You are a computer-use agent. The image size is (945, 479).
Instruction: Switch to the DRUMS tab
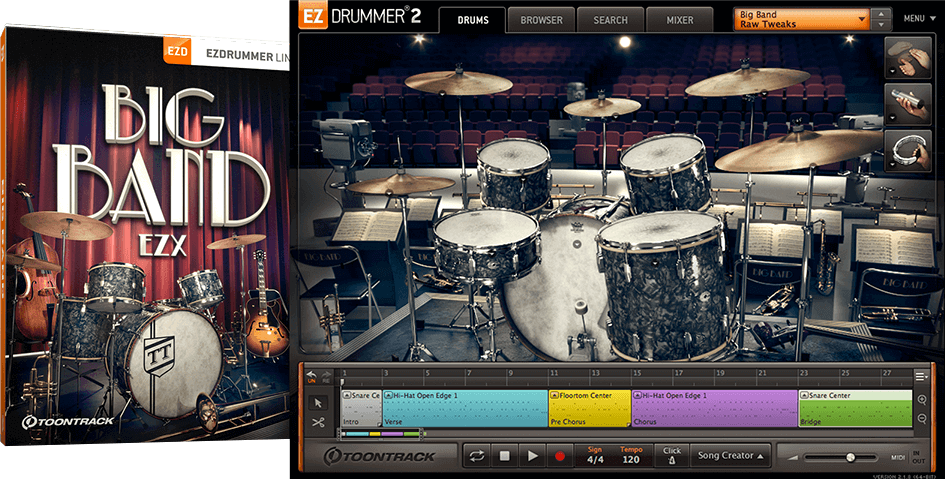(472, 20)
